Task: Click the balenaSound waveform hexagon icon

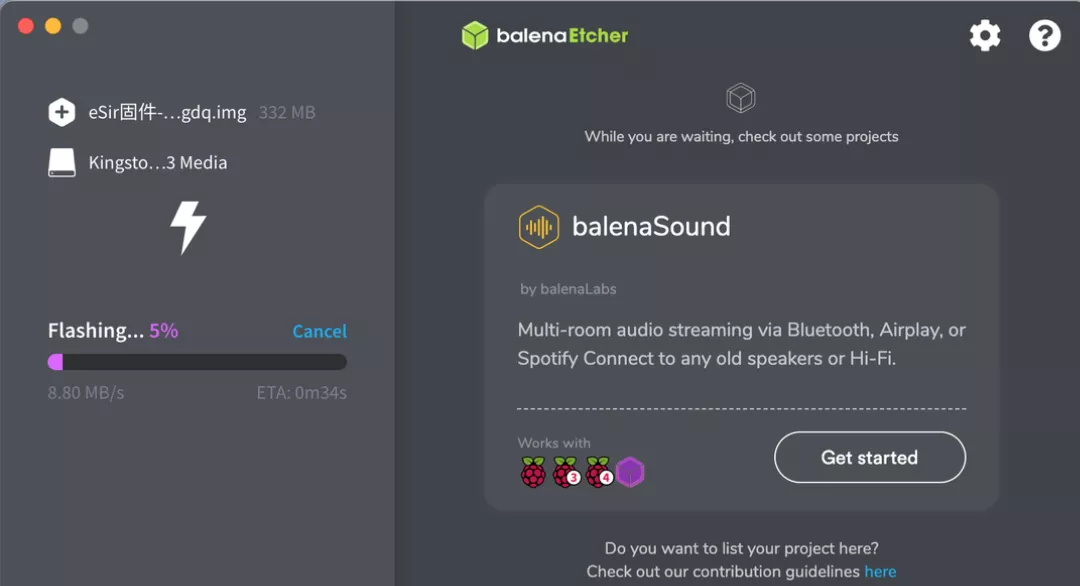Action: point(539,227)
